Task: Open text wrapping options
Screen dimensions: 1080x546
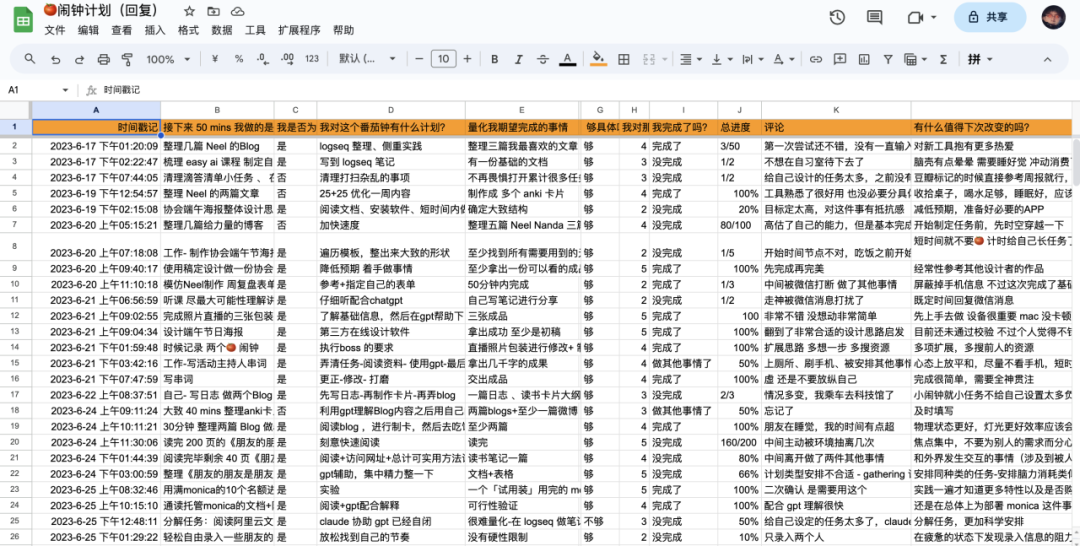Action: click(751, 59)
